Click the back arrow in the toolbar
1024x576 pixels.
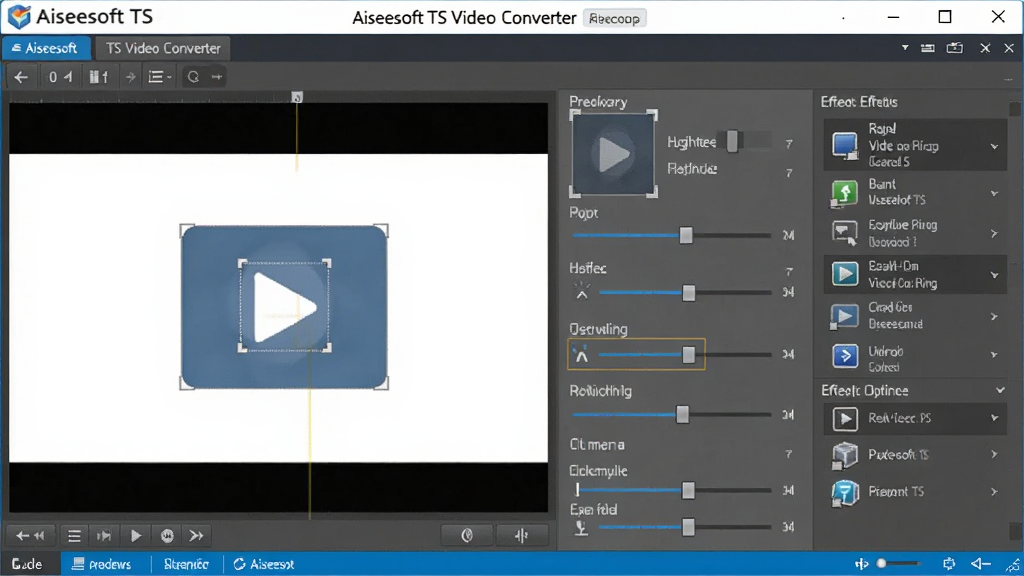pyautogui.click(x=21, y=77)
